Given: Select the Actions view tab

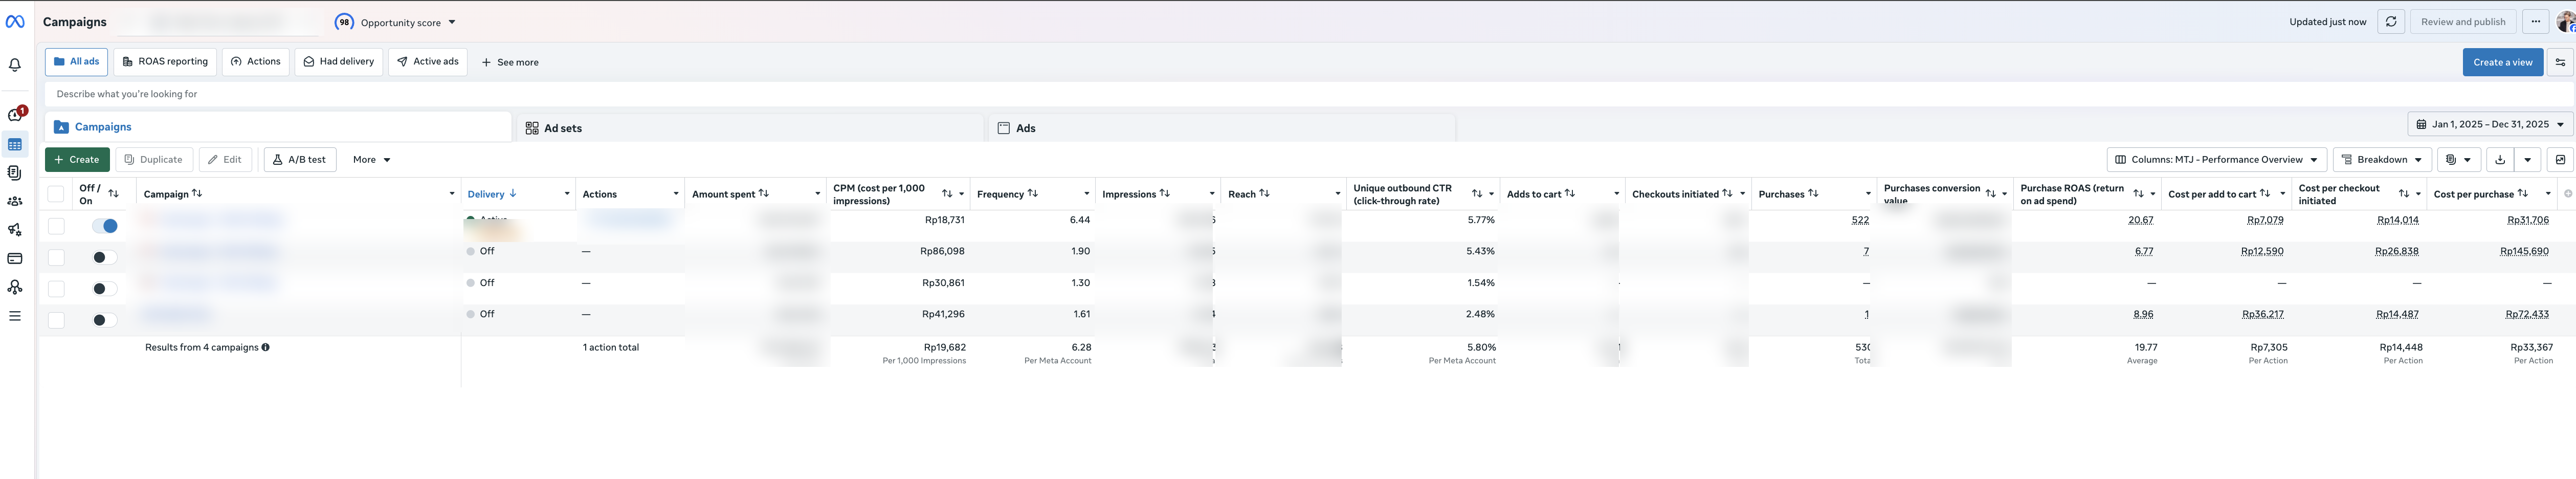Looking at the screenshot, I should tap(256, 62).
